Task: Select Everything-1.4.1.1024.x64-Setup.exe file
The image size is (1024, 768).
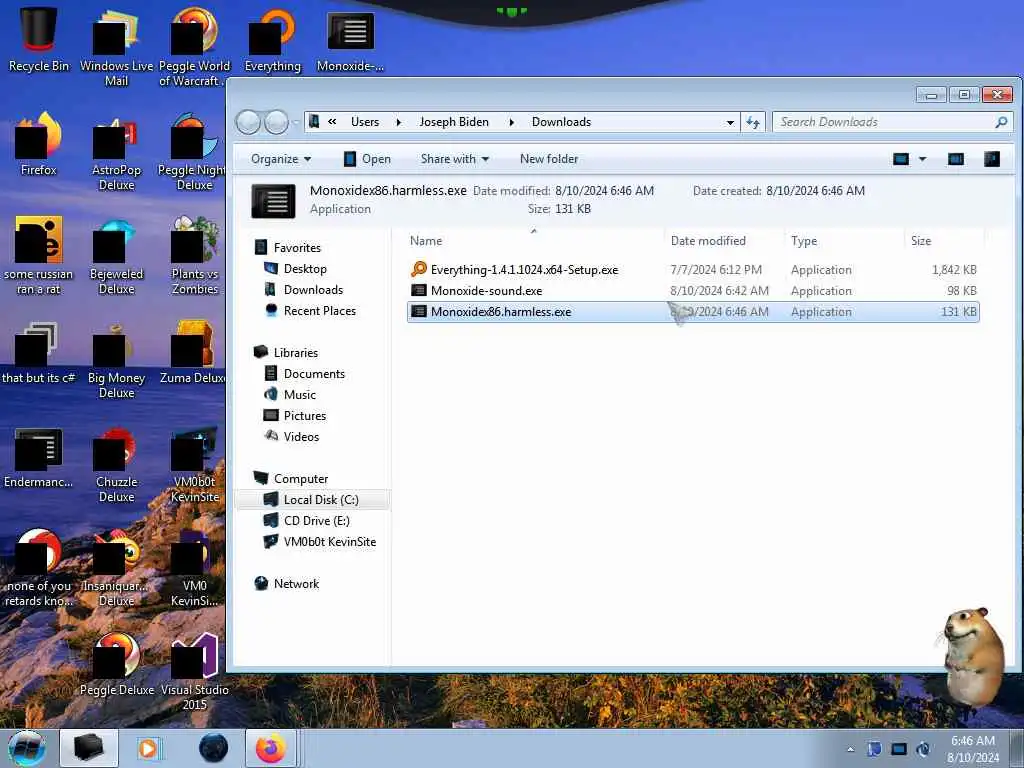Action: (693, 270)
